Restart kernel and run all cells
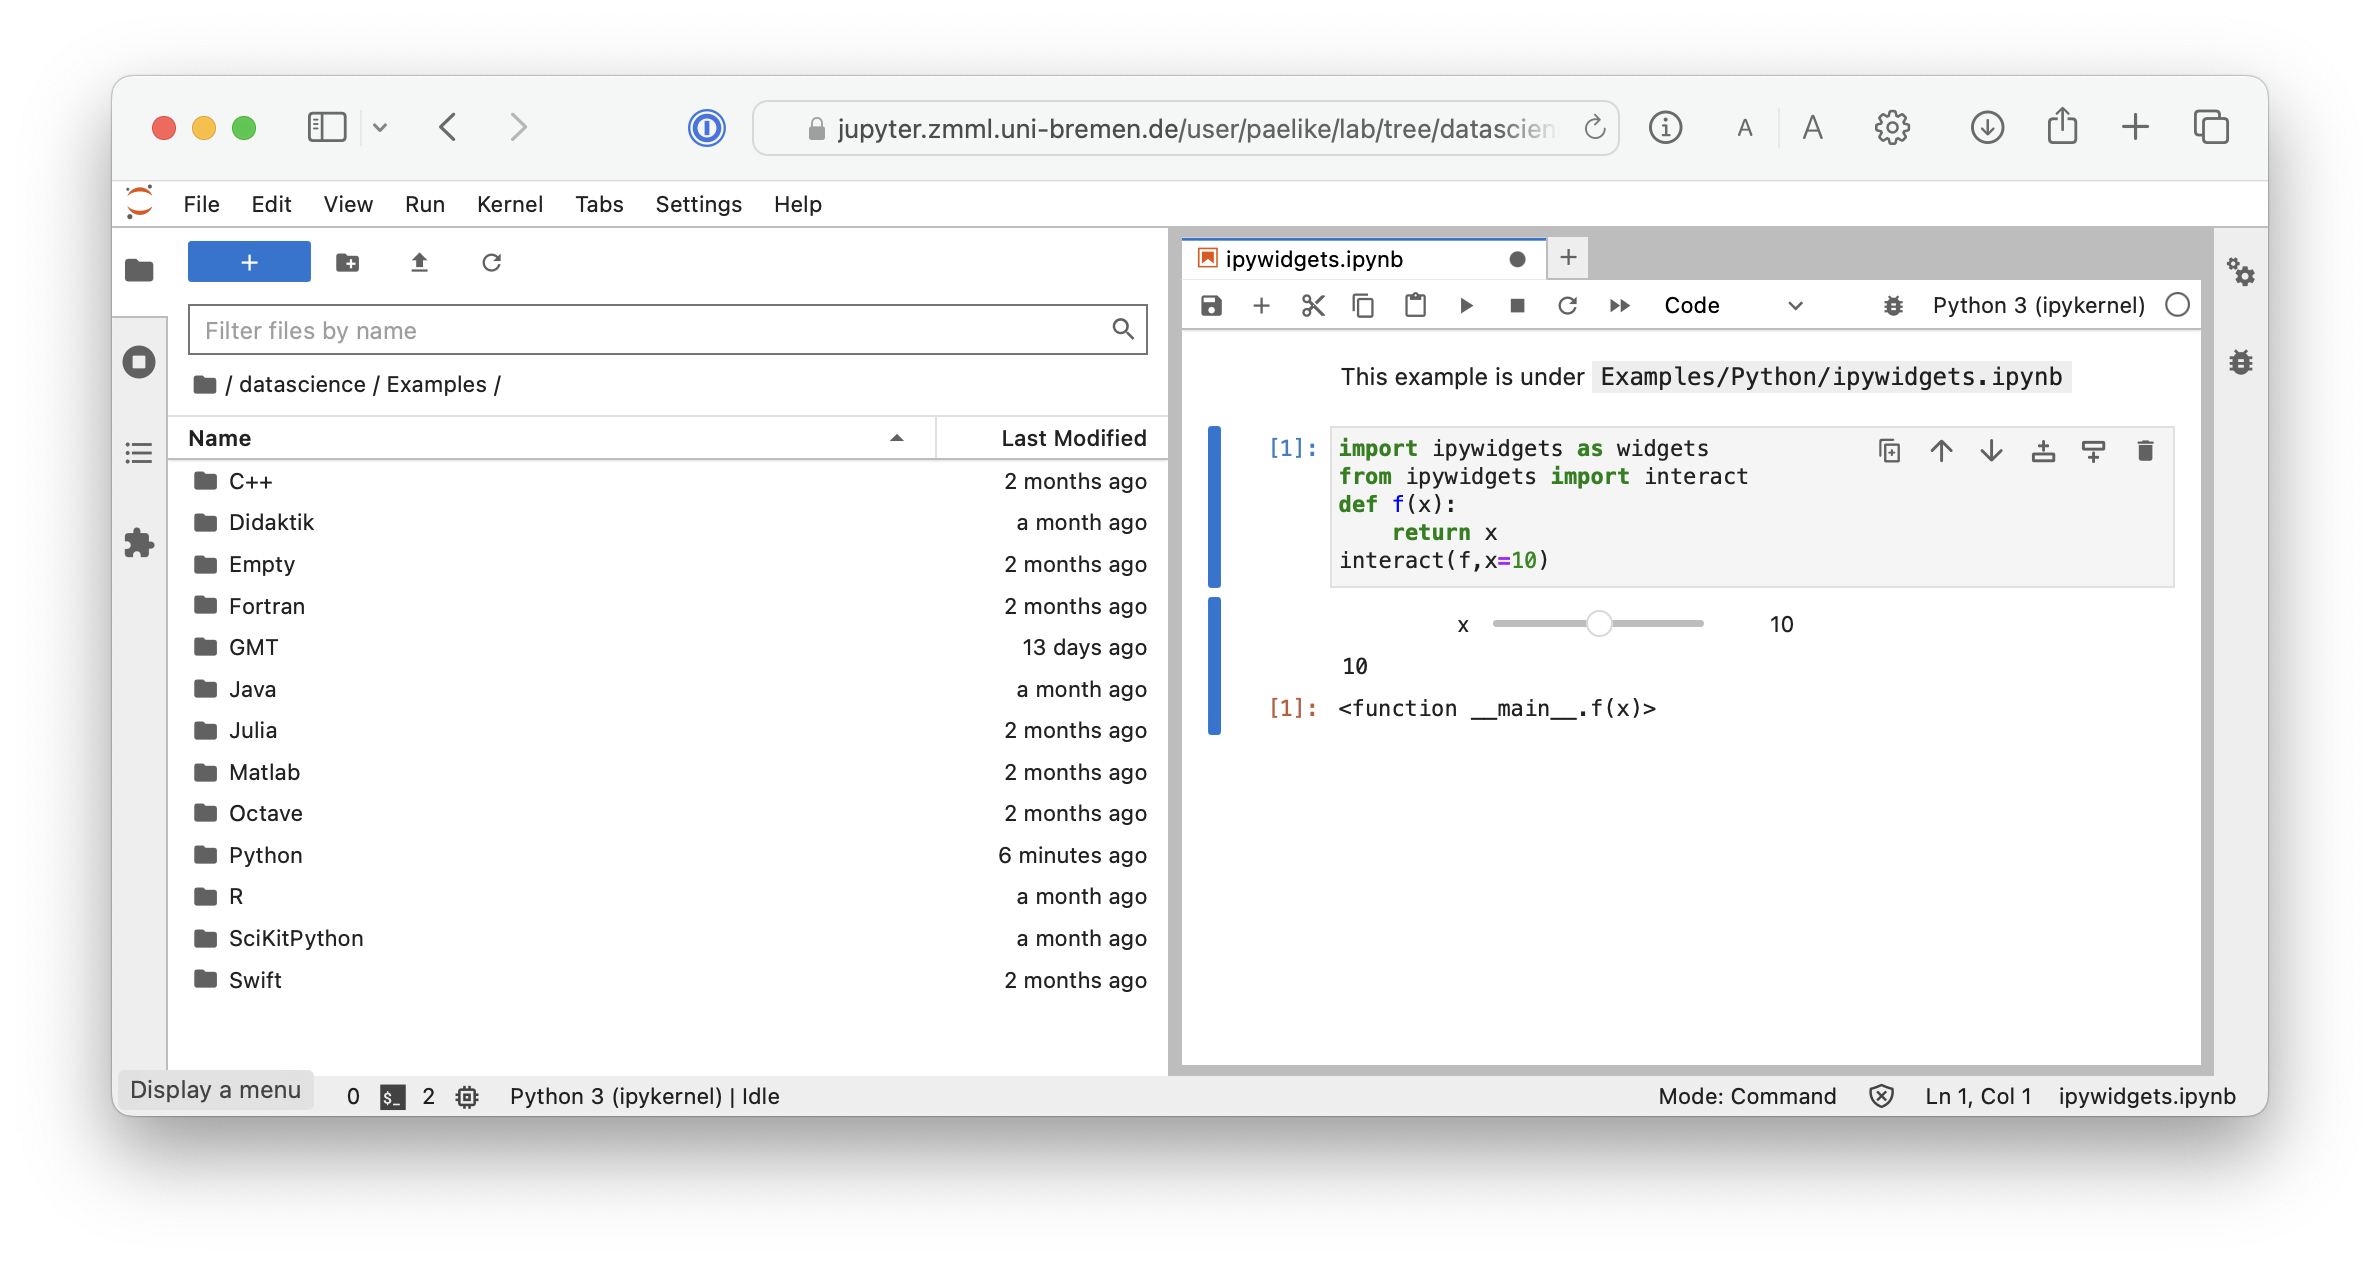2380x1264 pixels. 1619,305
